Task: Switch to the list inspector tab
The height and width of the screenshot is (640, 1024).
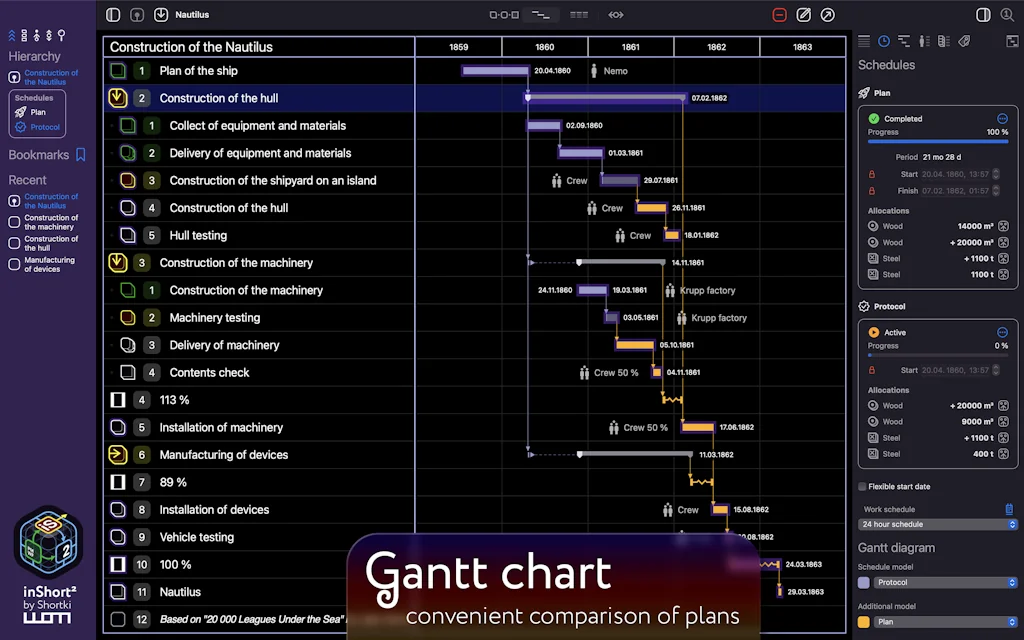Action: [x=864, y=41]
